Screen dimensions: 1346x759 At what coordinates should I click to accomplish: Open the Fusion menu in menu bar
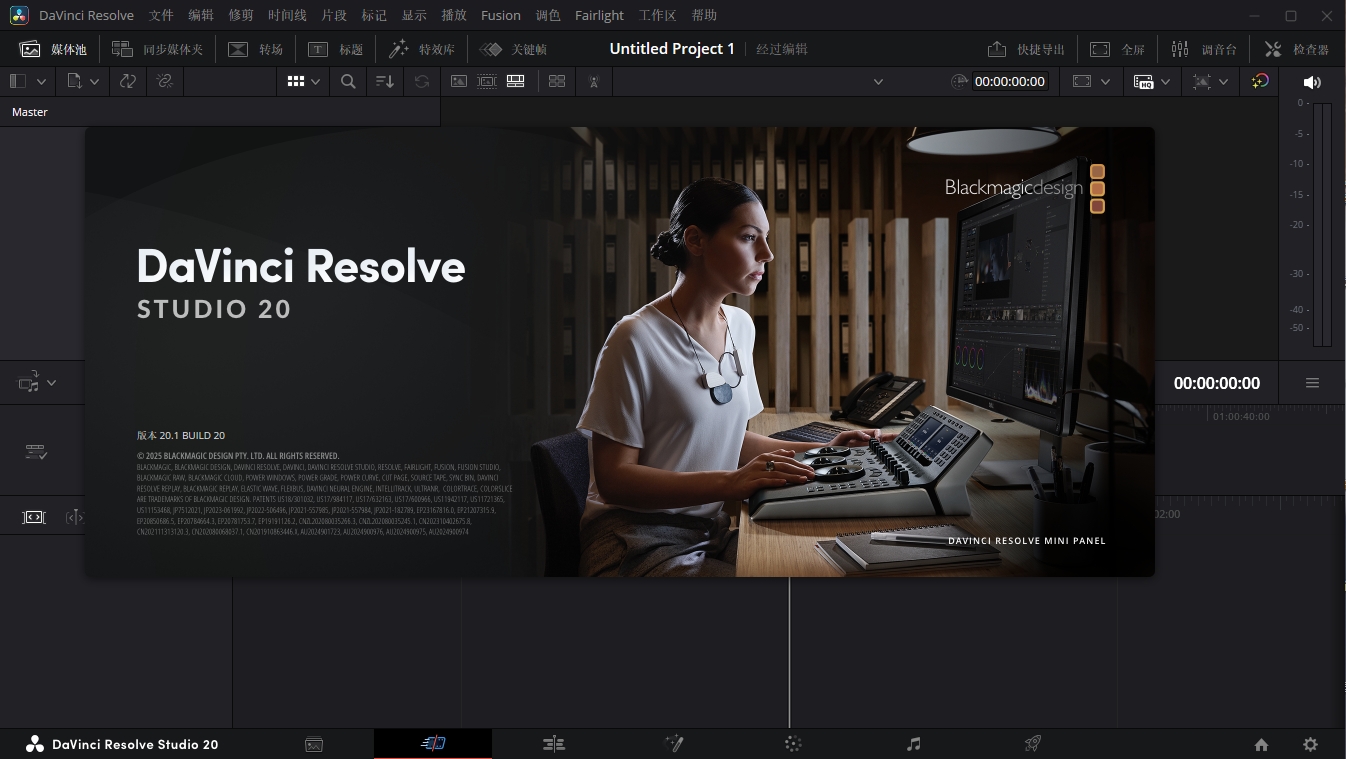500,16
